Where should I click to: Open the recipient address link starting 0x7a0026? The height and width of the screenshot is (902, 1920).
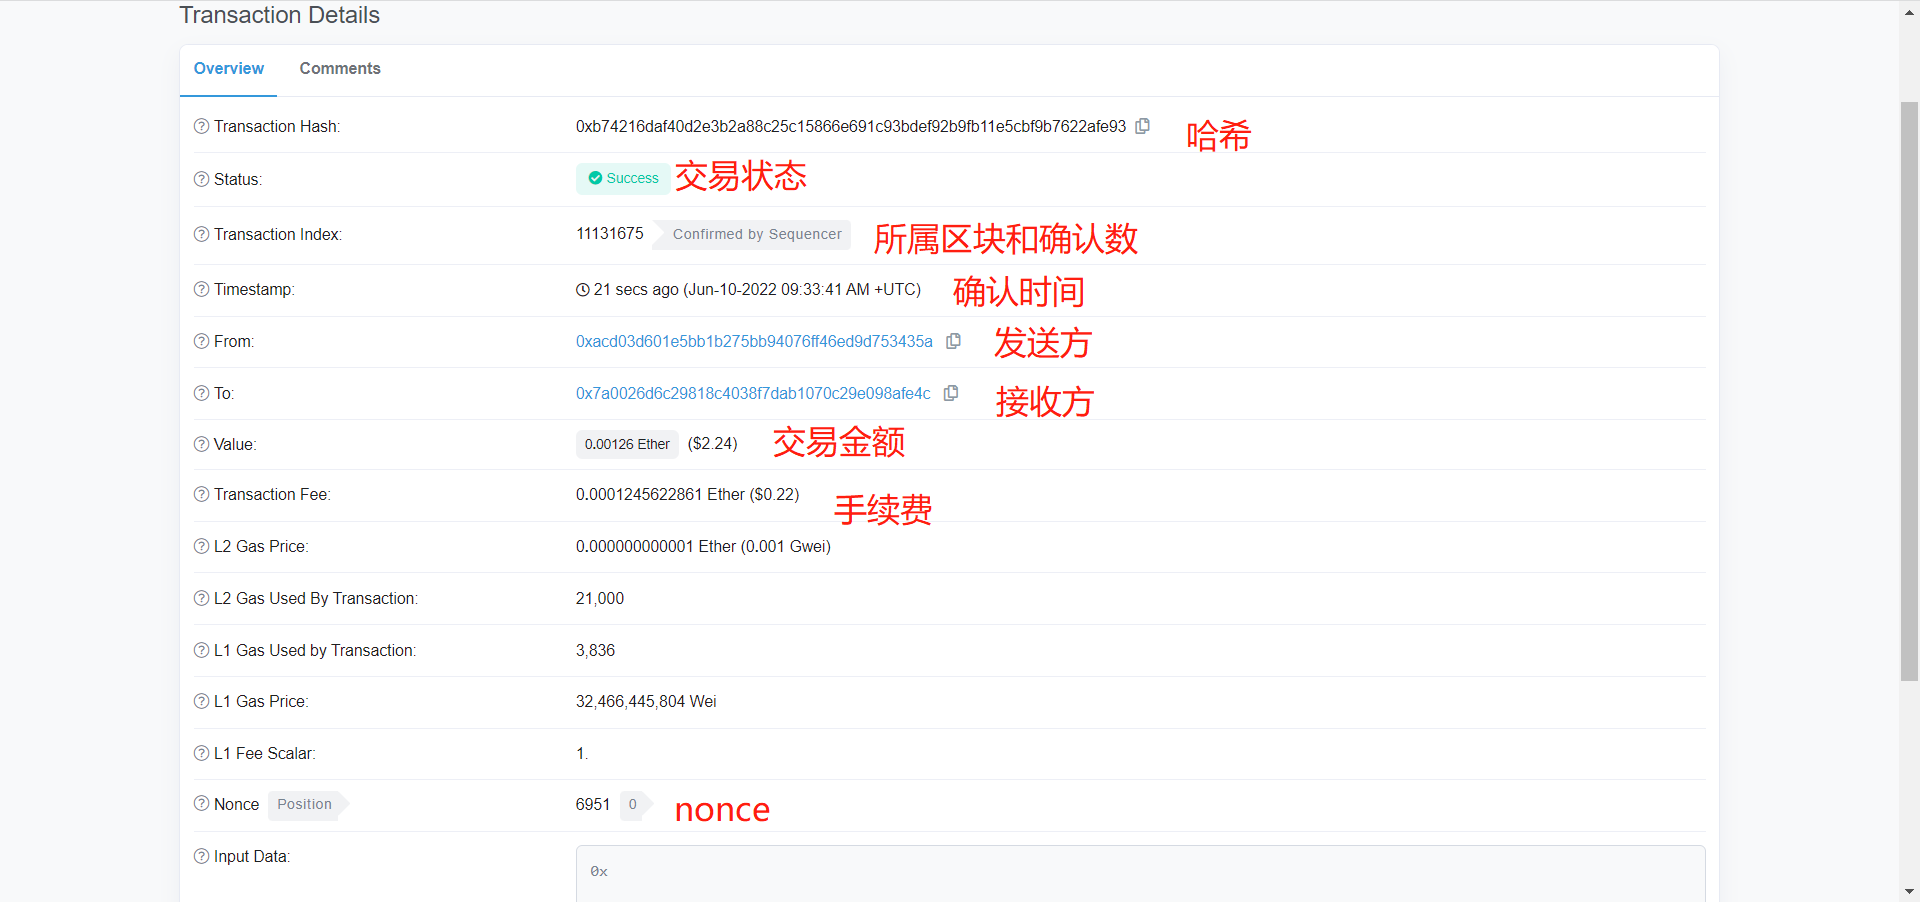(x=752, y=393)
